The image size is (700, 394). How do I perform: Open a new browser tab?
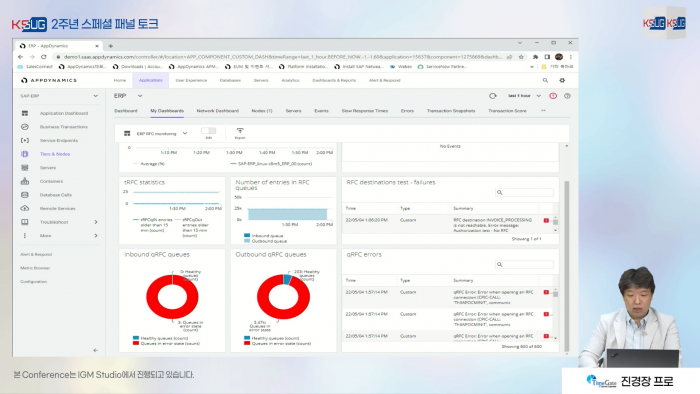(x=111, y=46)
